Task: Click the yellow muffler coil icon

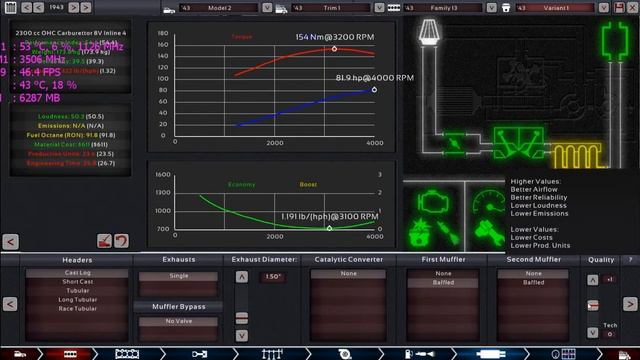Action: [577, 155]
